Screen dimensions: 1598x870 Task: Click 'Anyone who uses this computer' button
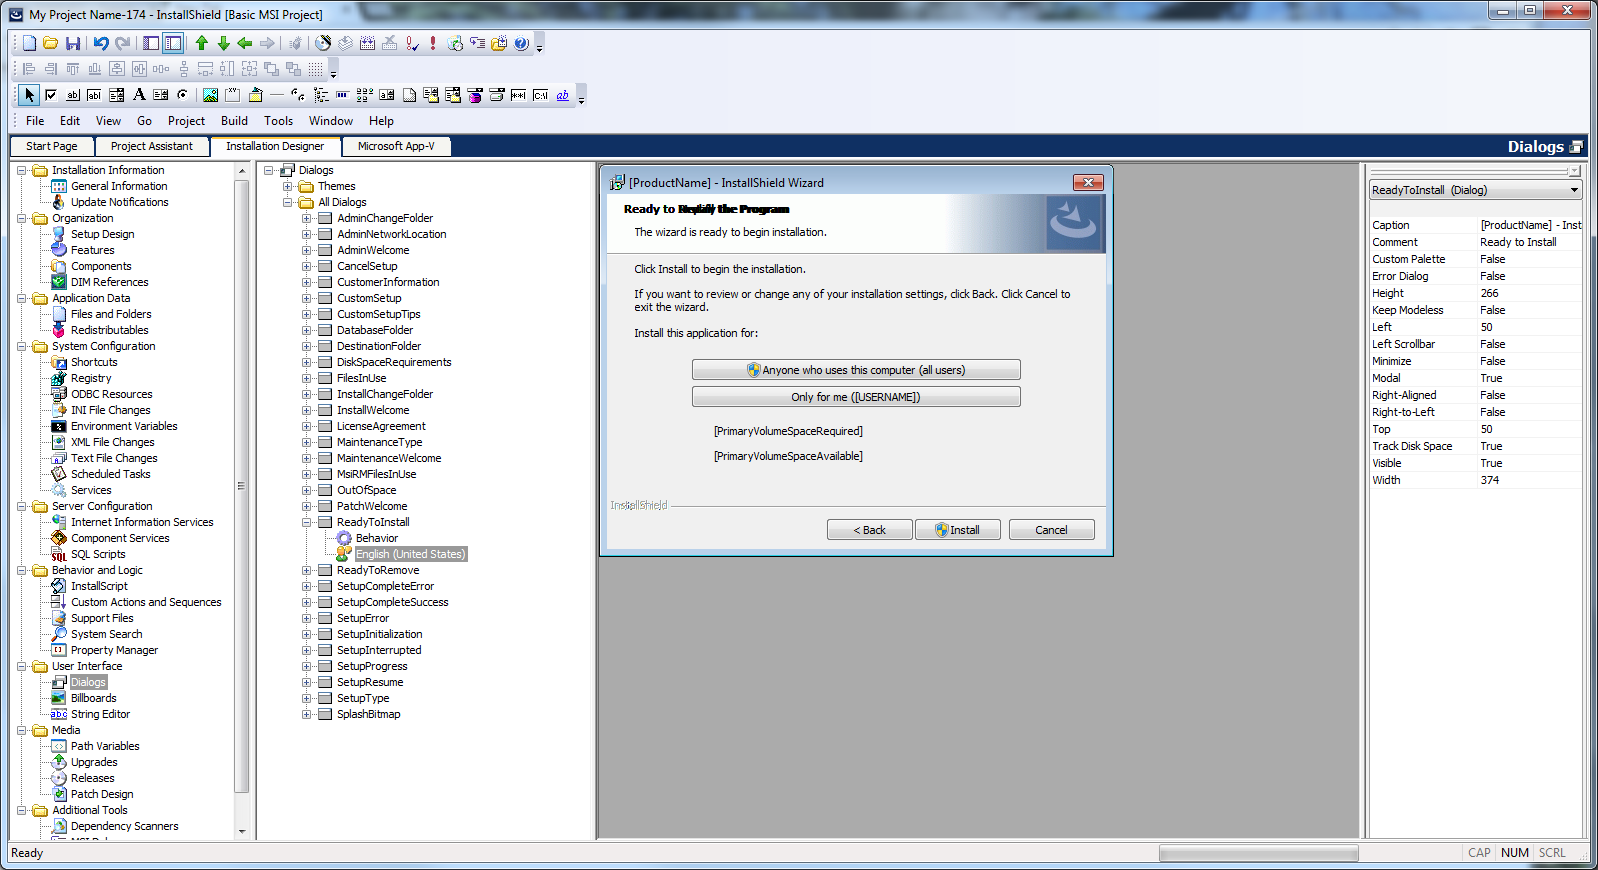coord(856,370)
